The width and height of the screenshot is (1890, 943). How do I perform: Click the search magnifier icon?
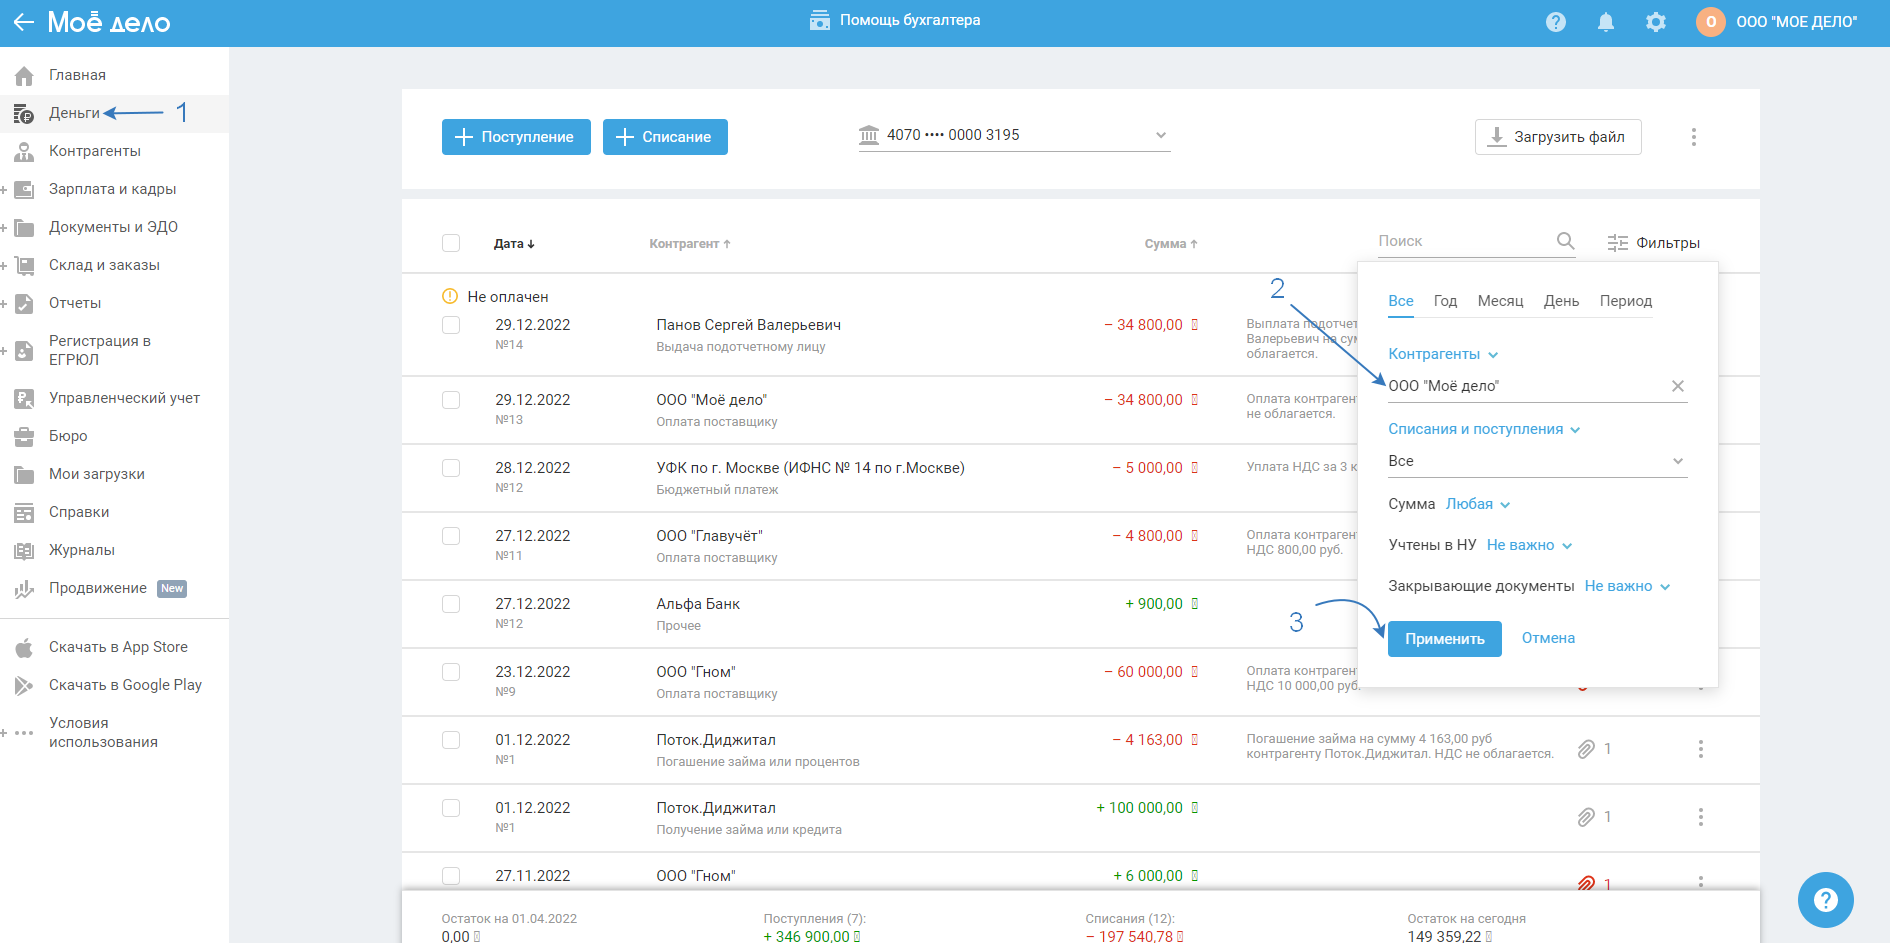[1565, 241]
